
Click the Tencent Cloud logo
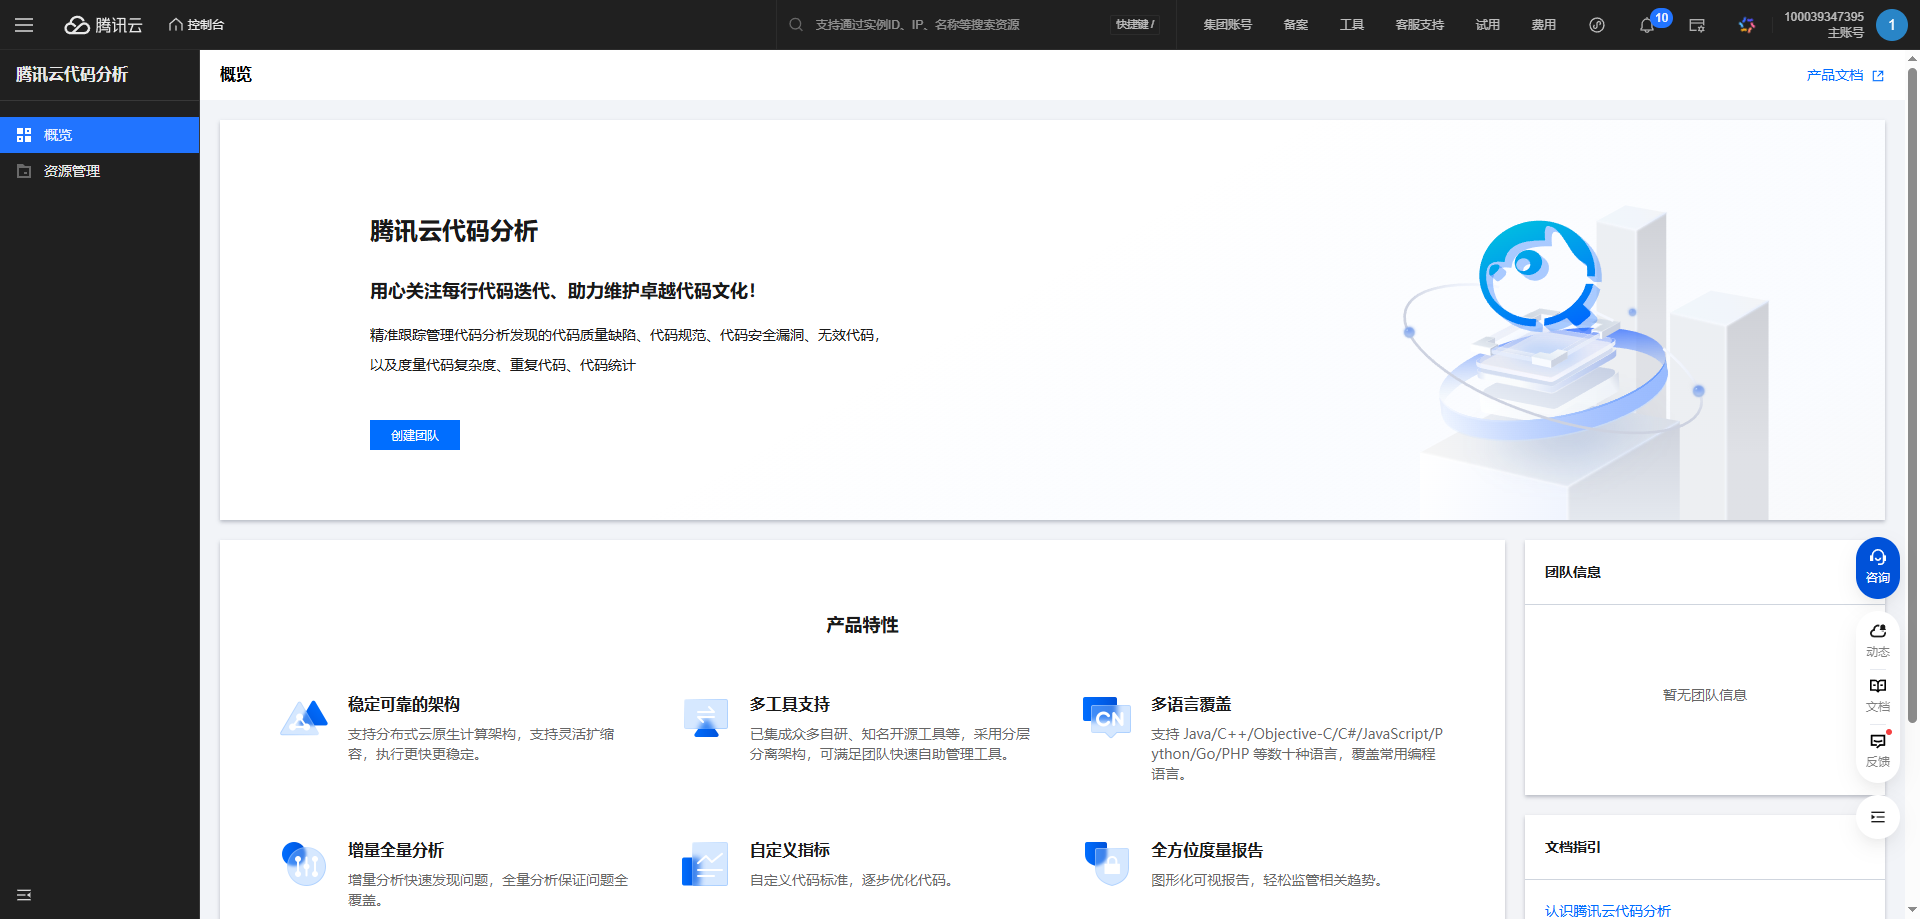tap(104, 25)
